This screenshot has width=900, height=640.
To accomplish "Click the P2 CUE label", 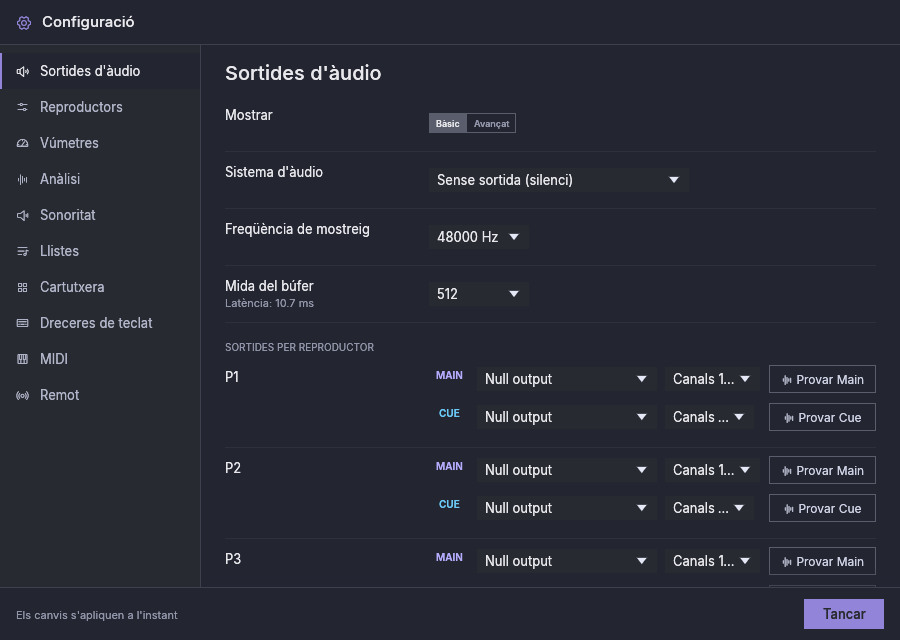I will (x=449, y=505).
